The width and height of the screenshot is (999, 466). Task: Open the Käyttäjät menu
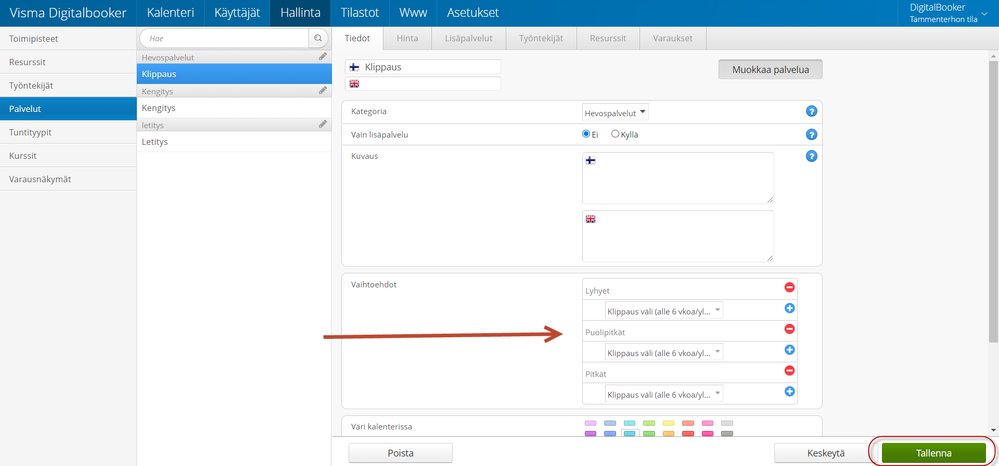(236, 13)
